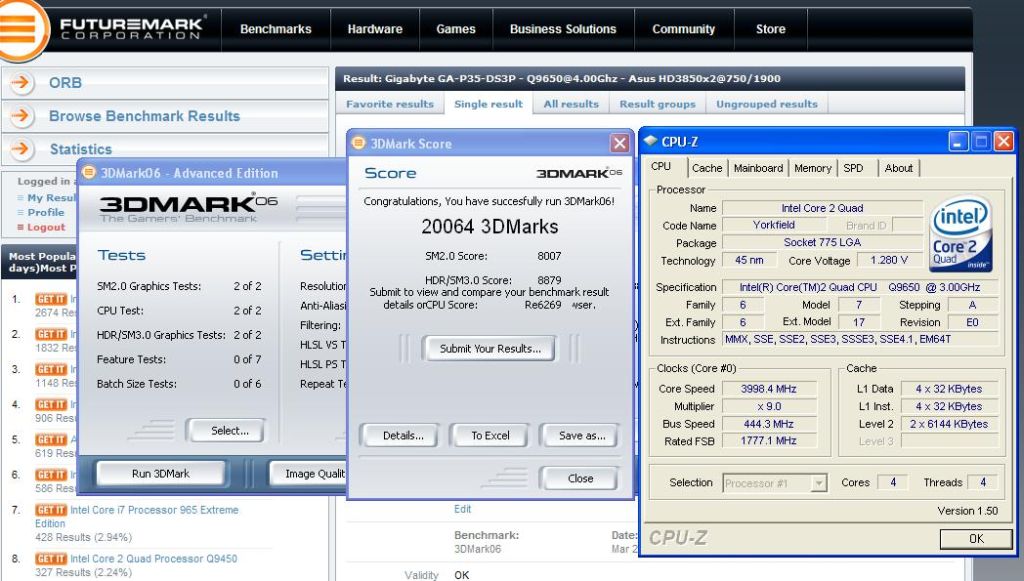
Task: Open the Games menu
Action: click(456, 29)
